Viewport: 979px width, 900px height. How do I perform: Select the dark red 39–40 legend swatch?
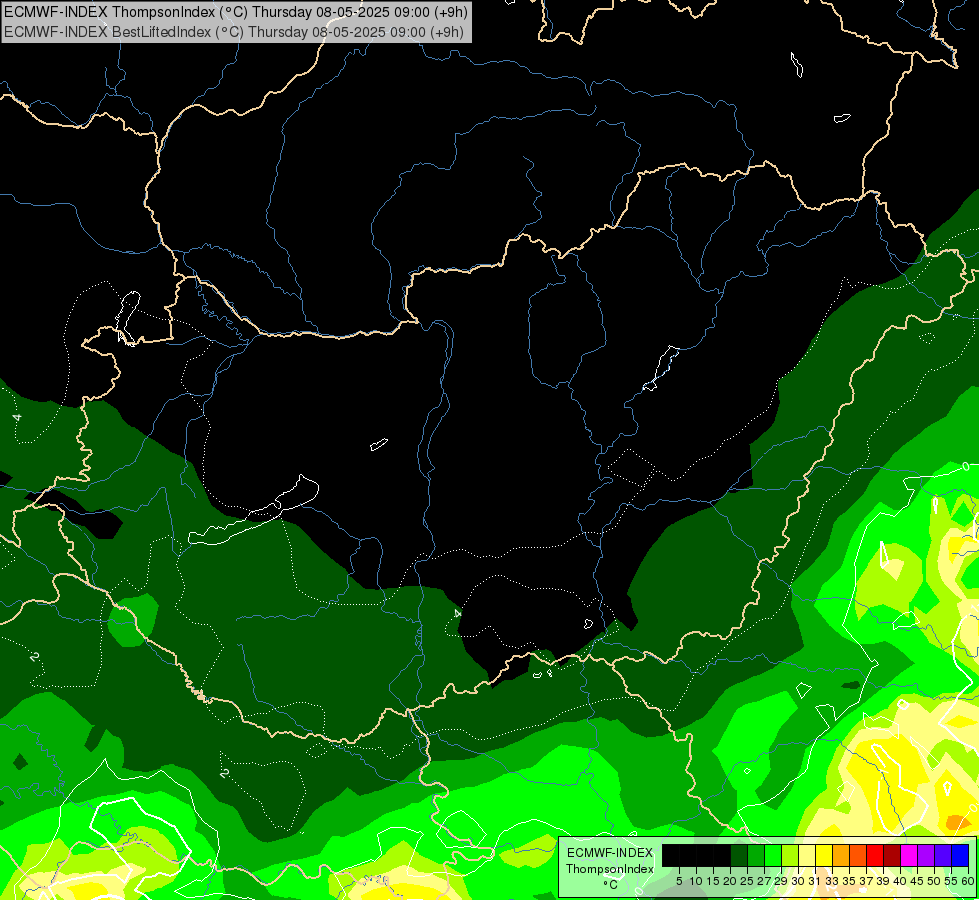pyautogui.click(x=892, y=855)
